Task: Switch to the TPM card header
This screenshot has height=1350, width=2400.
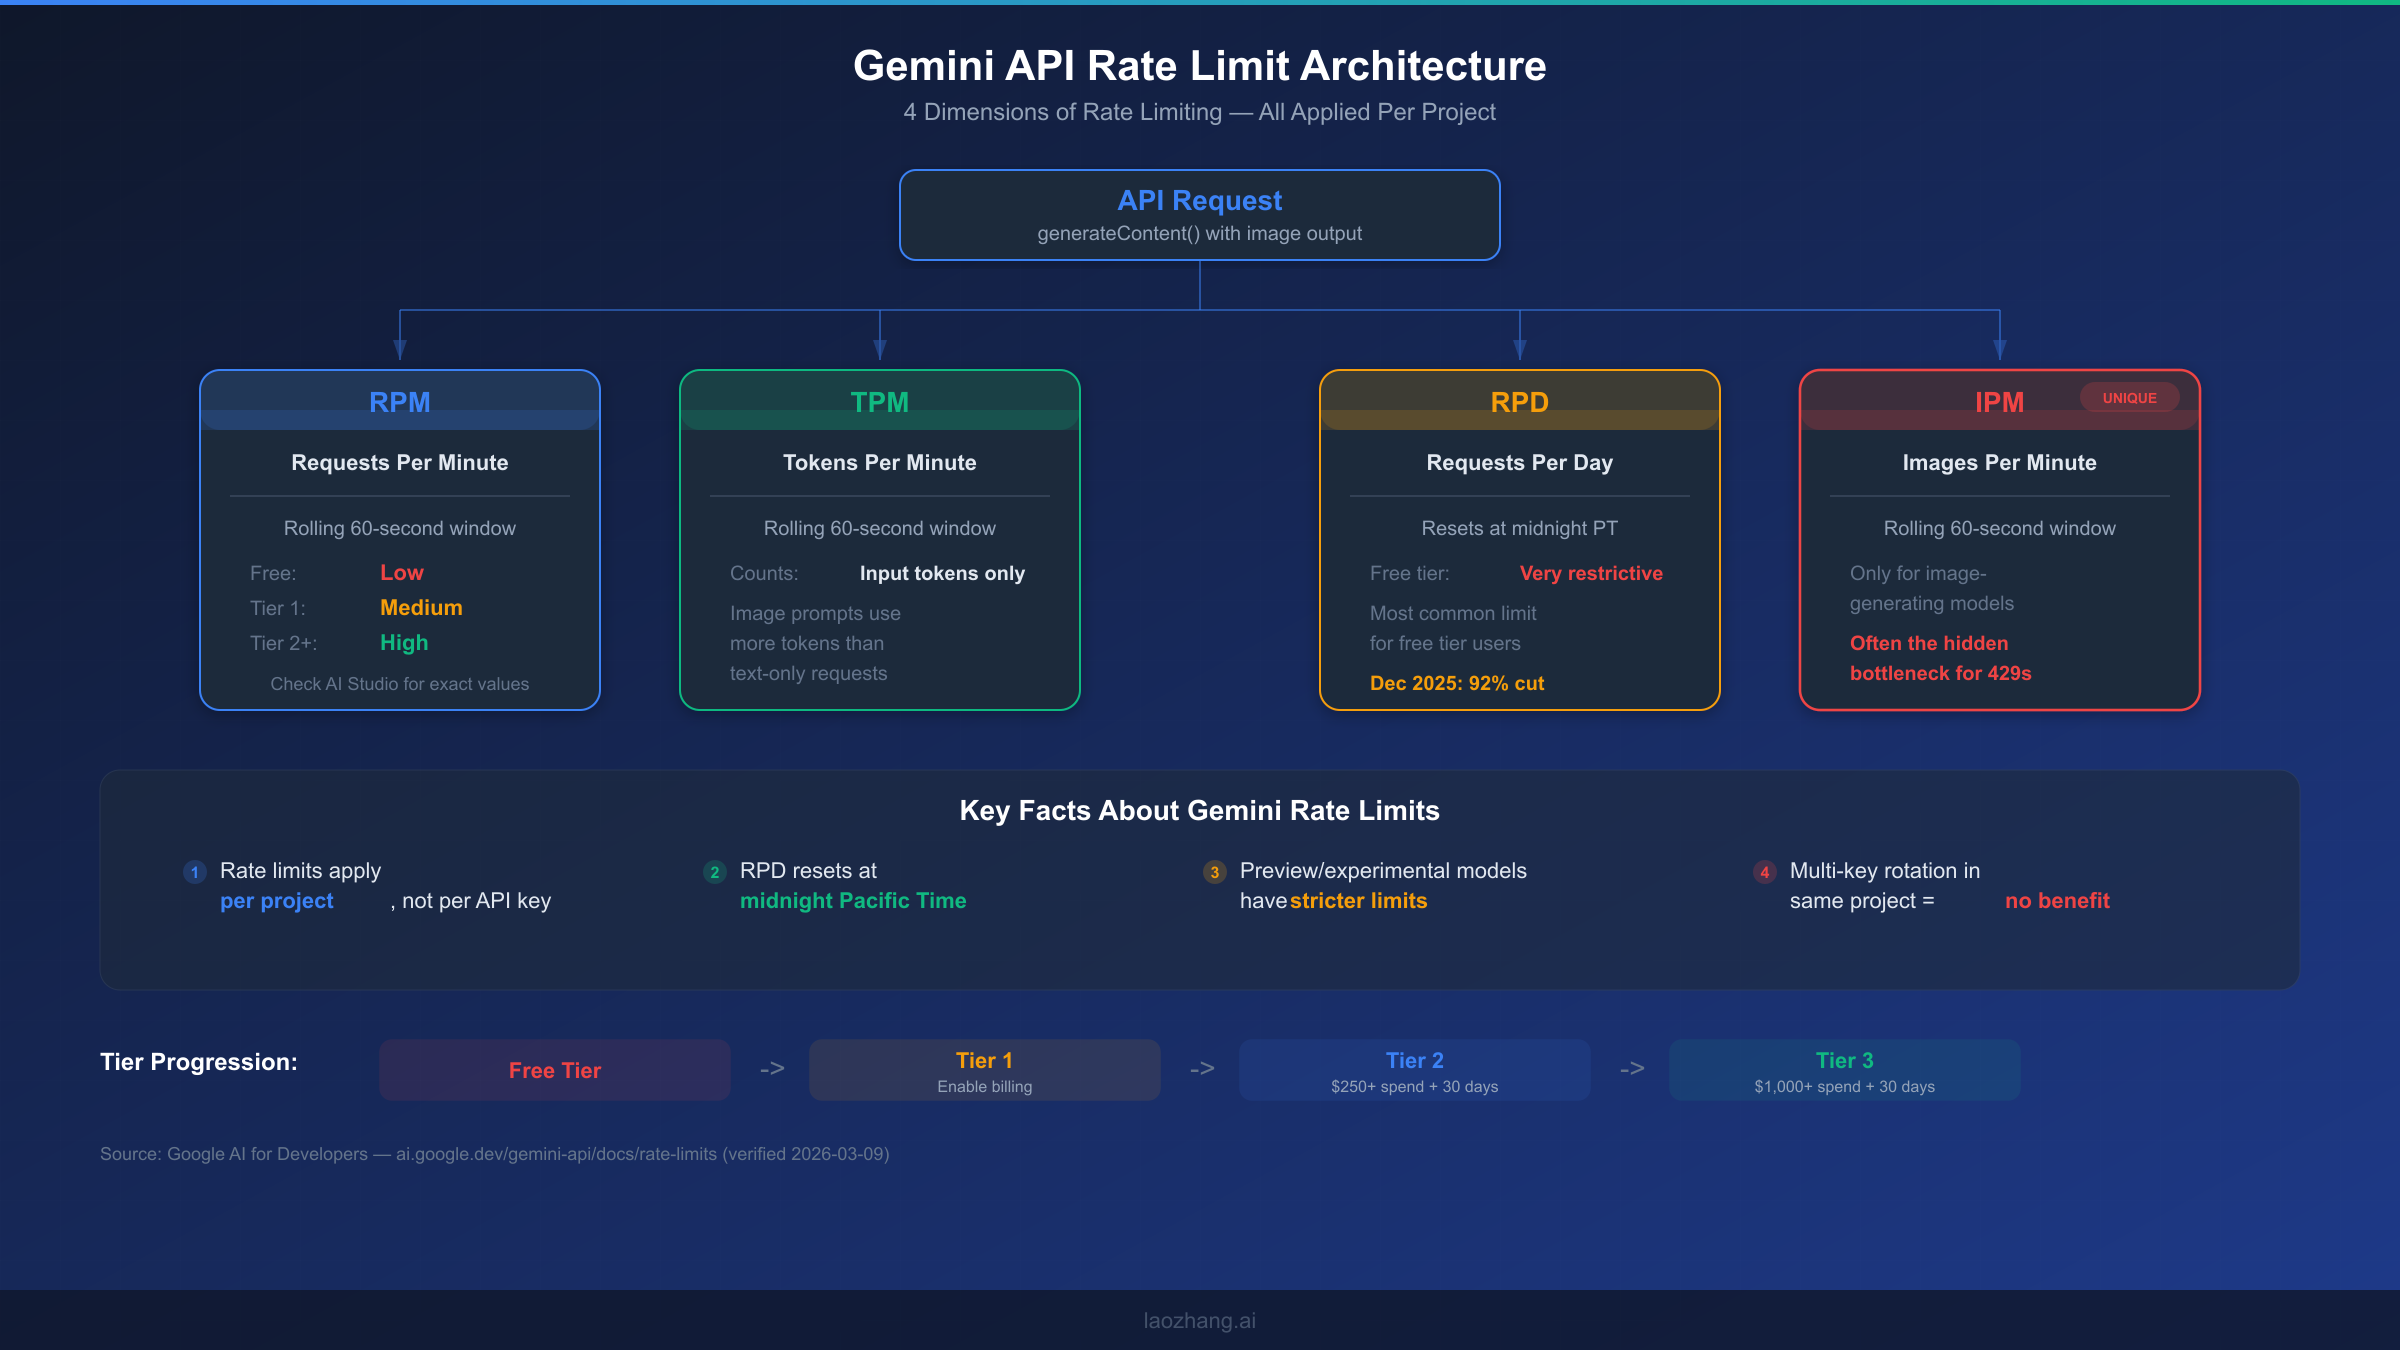Action: (x=879, y=401)
